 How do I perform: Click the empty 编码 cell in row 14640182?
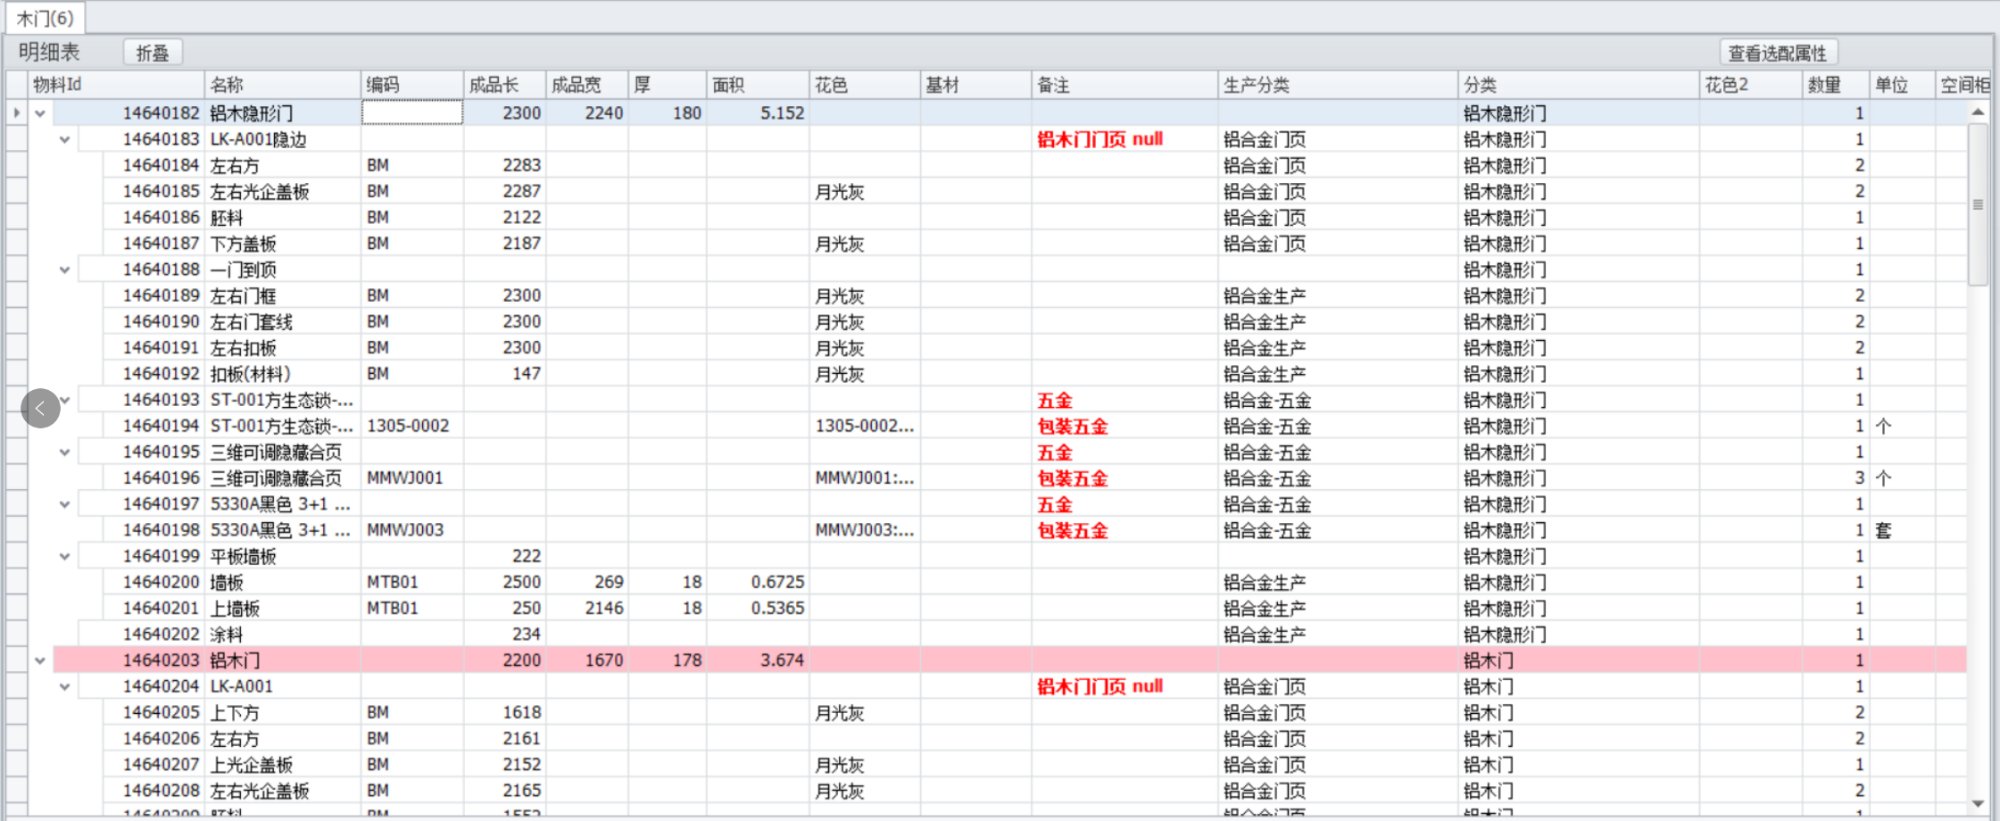tap(412, 113)
